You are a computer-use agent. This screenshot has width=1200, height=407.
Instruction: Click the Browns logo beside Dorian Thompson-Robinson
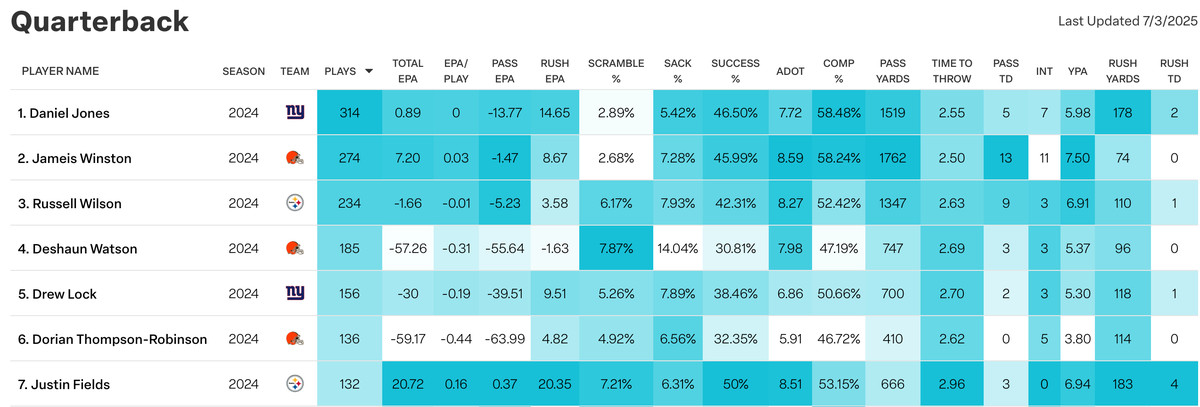coord(294,338)
